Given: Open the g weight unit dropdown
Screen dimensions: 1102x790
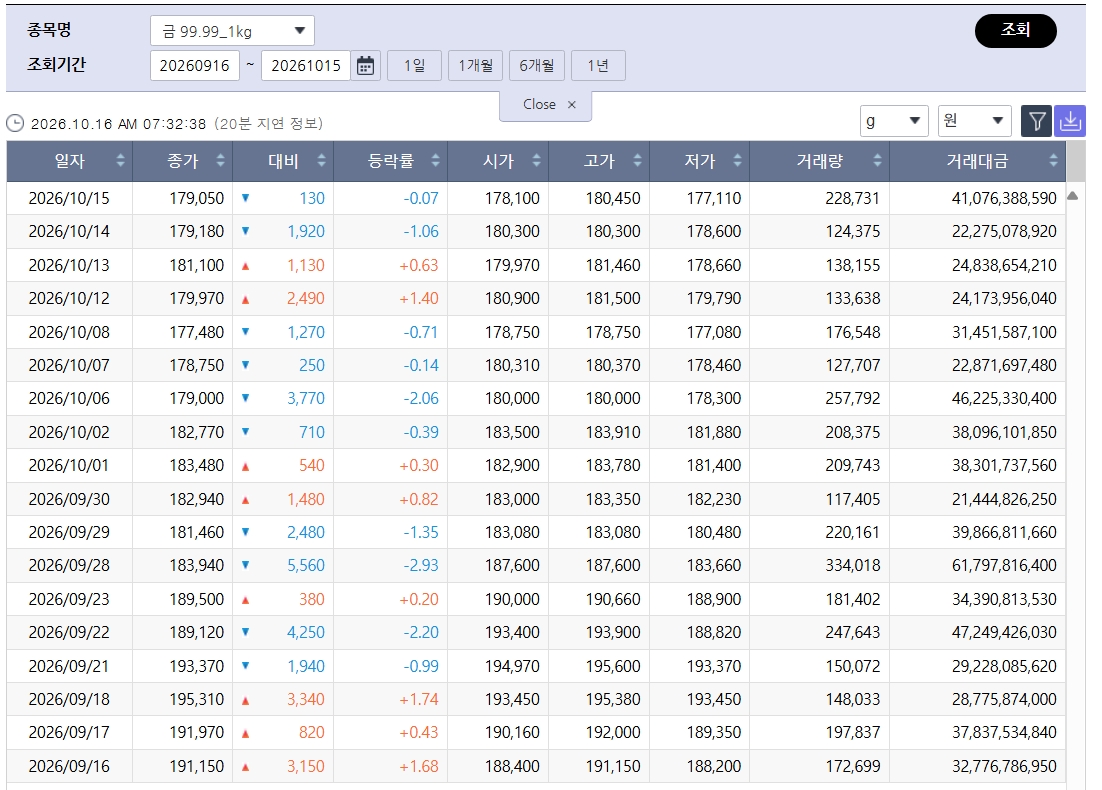Looking at the screenshot, I should click(894, 121).
